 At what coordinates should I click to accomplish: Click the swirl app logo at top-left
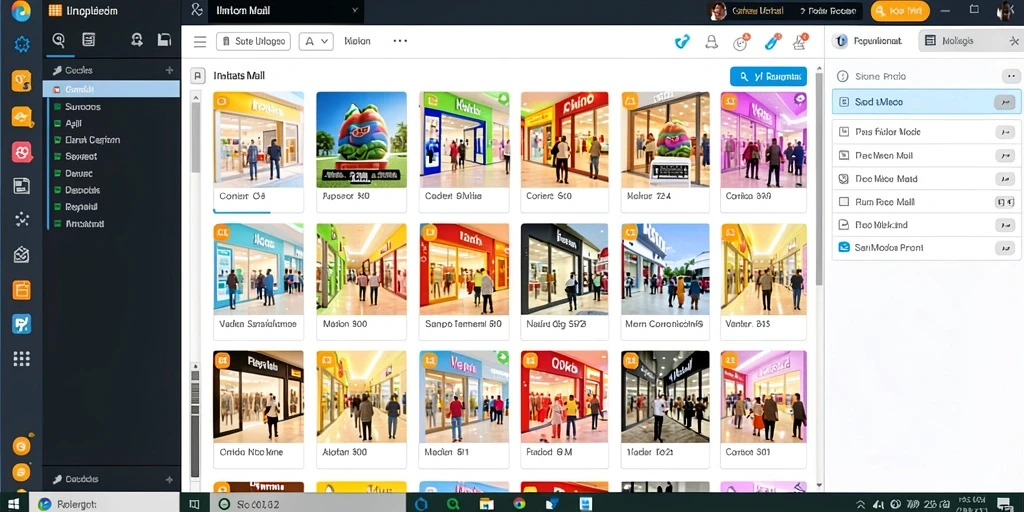tap(21, 11)
